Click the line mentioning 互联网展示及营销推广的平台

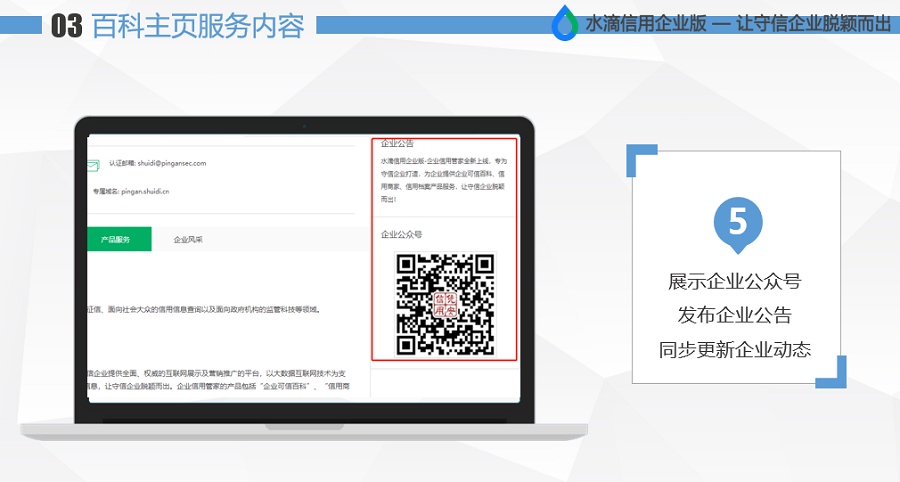[x=217, y=374]
